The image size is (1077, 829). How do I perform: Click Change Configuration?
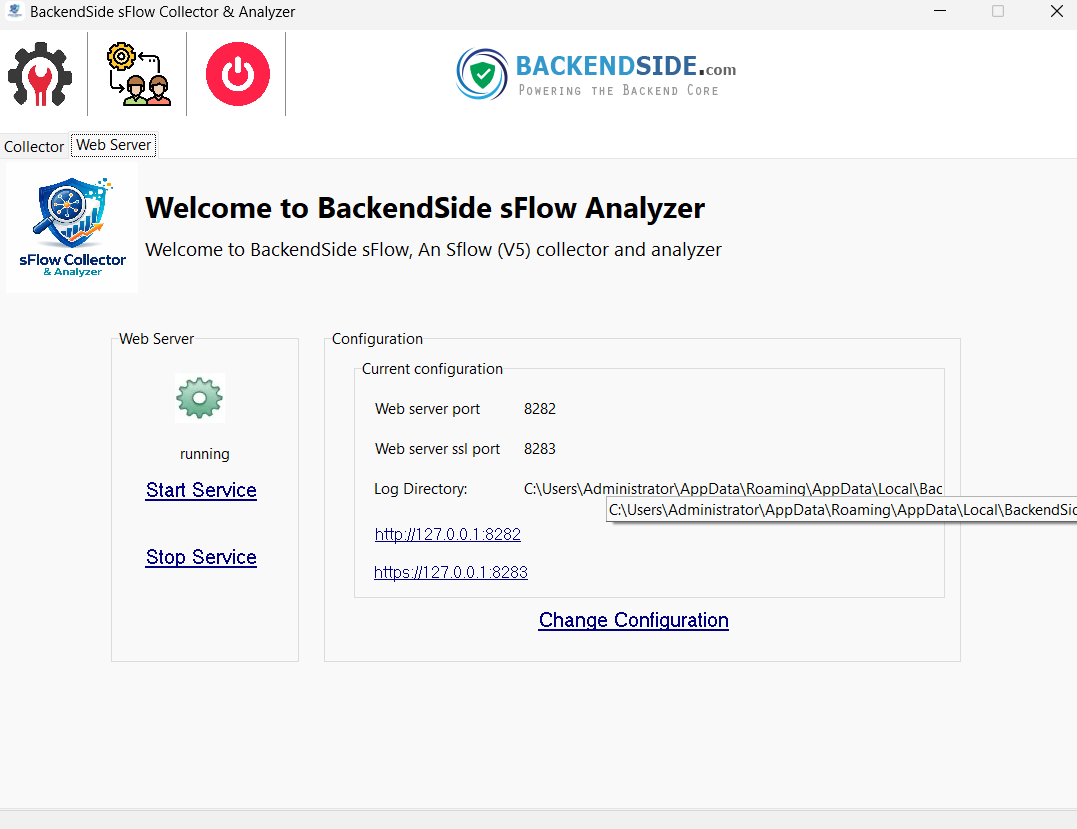point(633,620)
